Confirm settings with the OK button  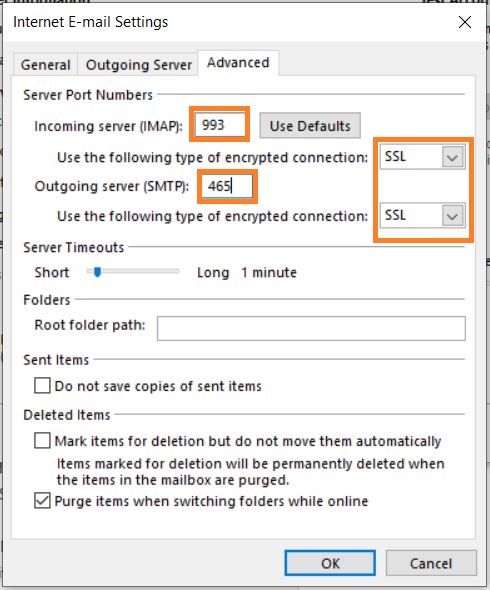(330, 563)
